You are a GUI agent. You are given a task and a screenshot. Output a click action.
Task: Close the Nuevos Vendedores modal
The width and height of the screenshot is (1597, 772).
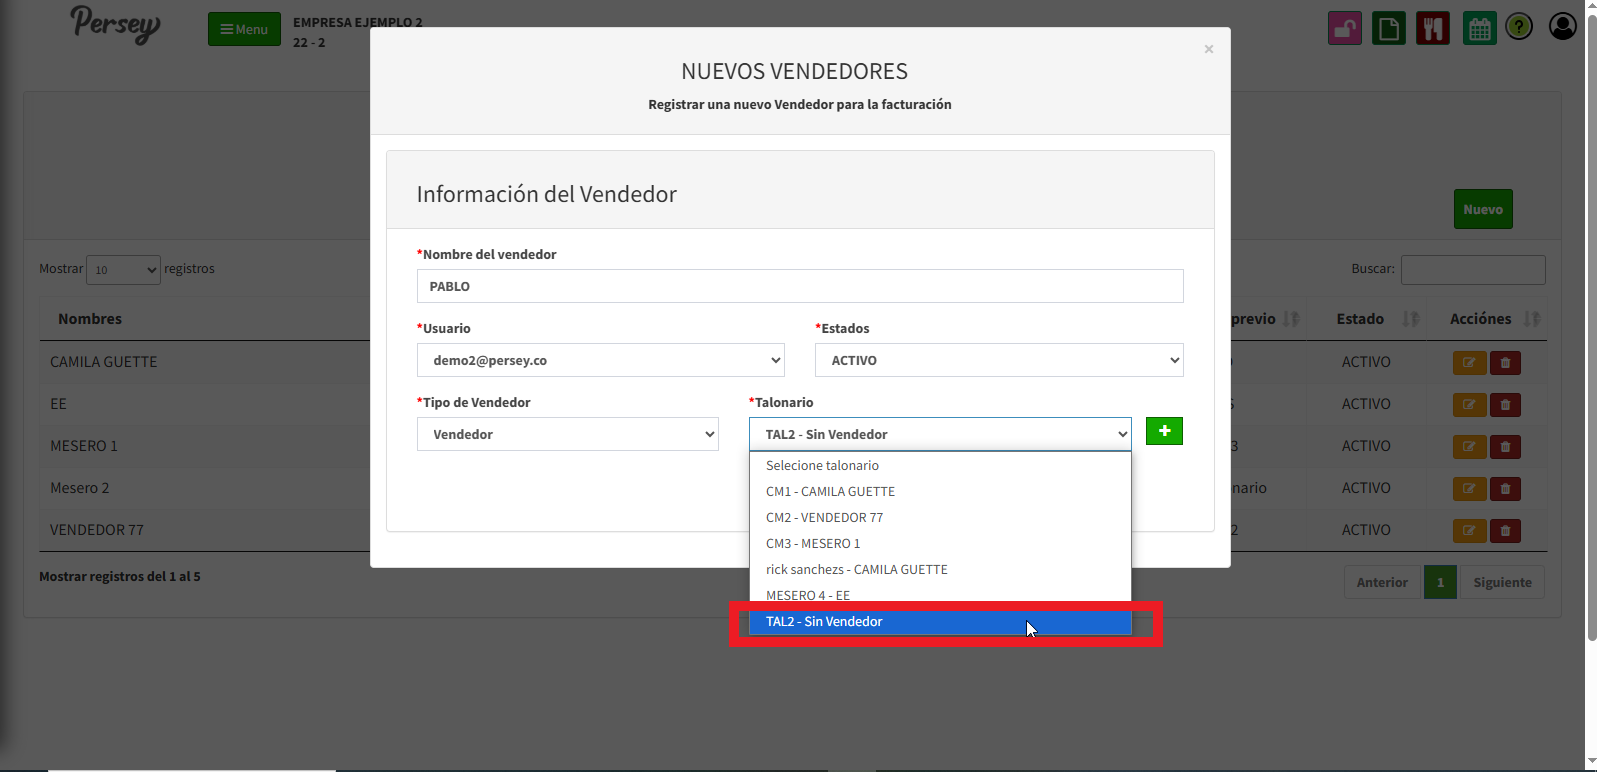point(1209,49)
